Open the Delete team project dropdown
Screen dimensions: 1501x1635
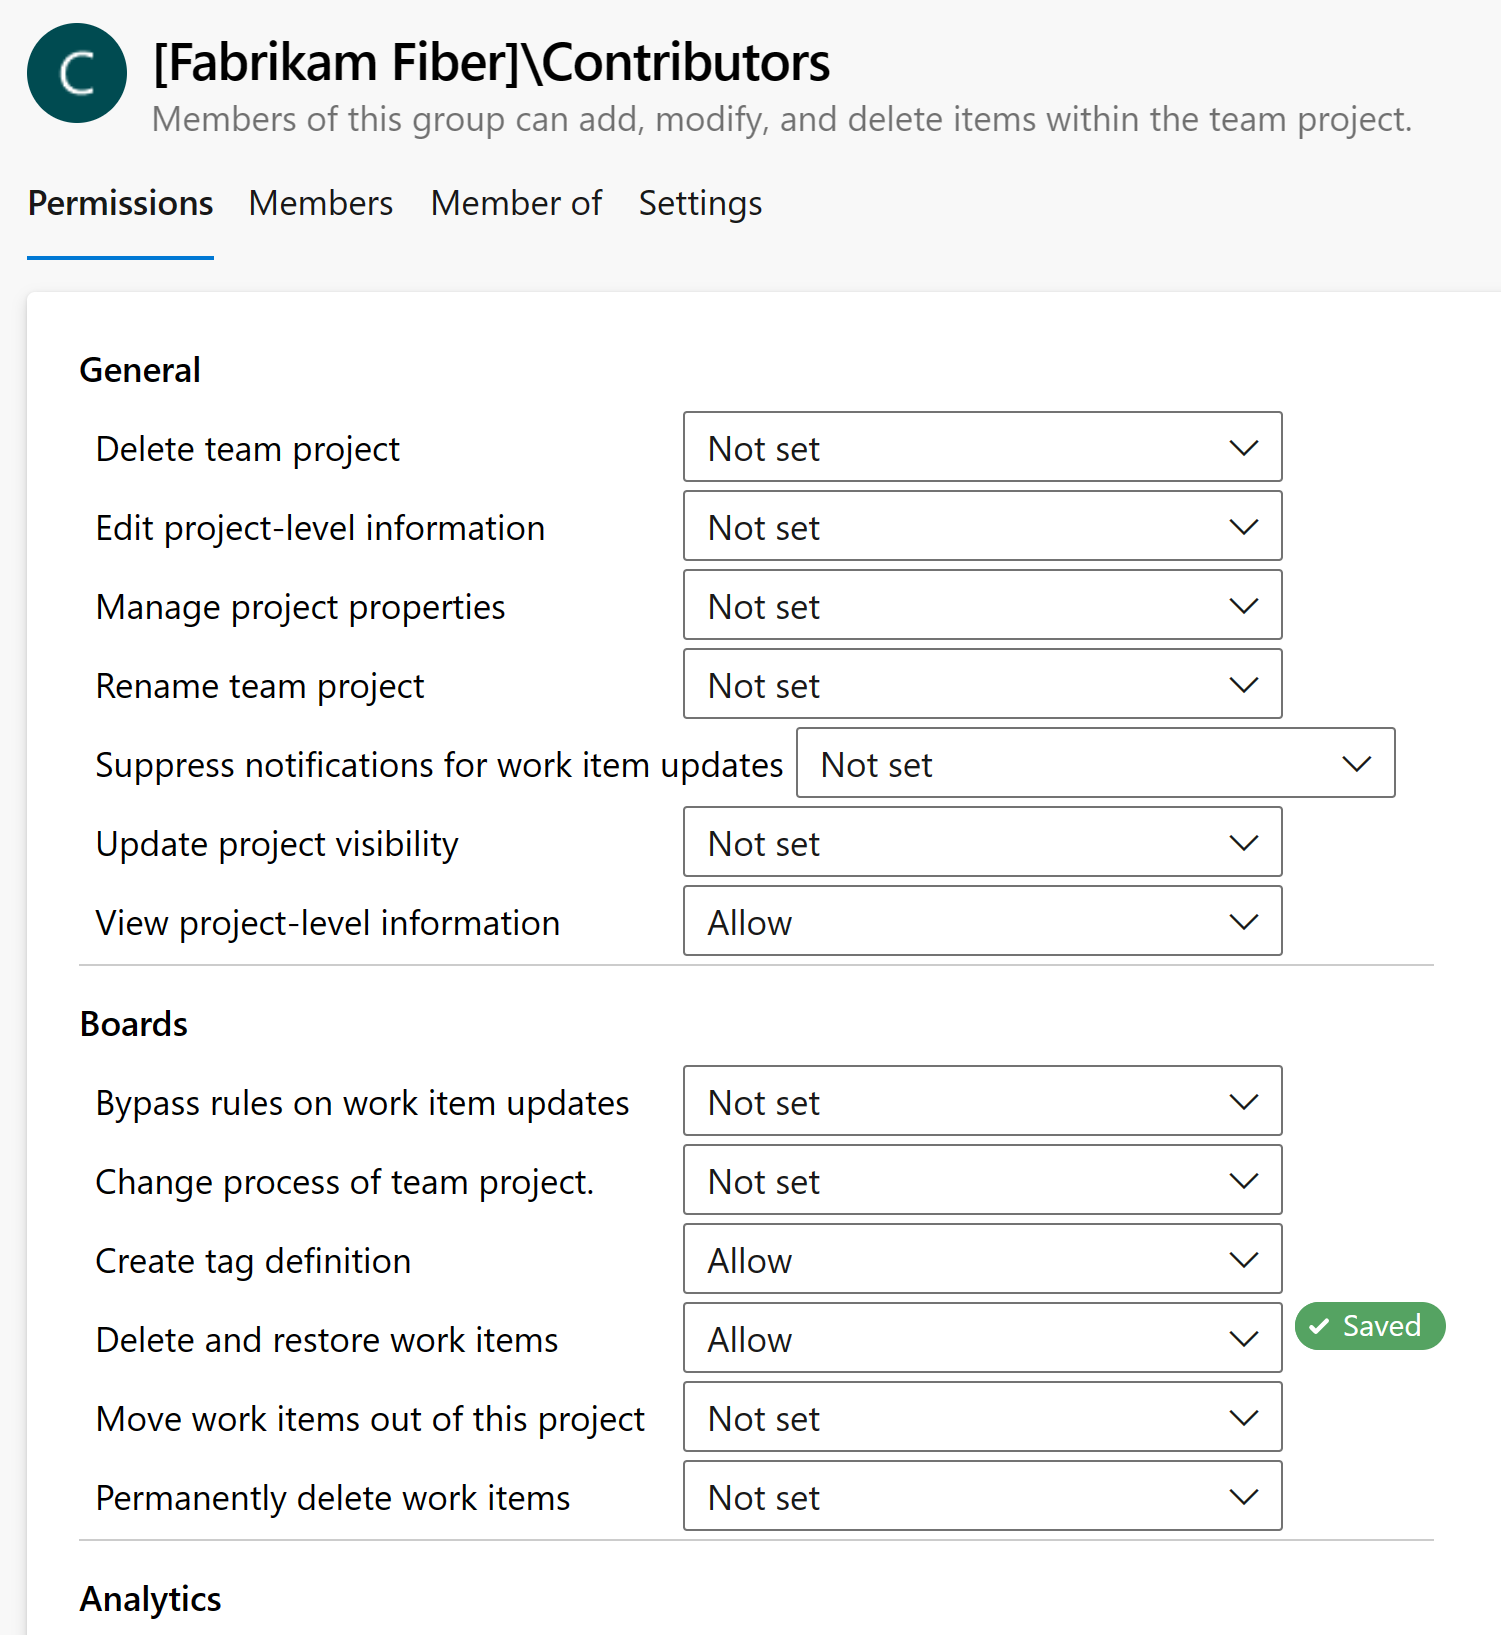[x=981, y=447]
